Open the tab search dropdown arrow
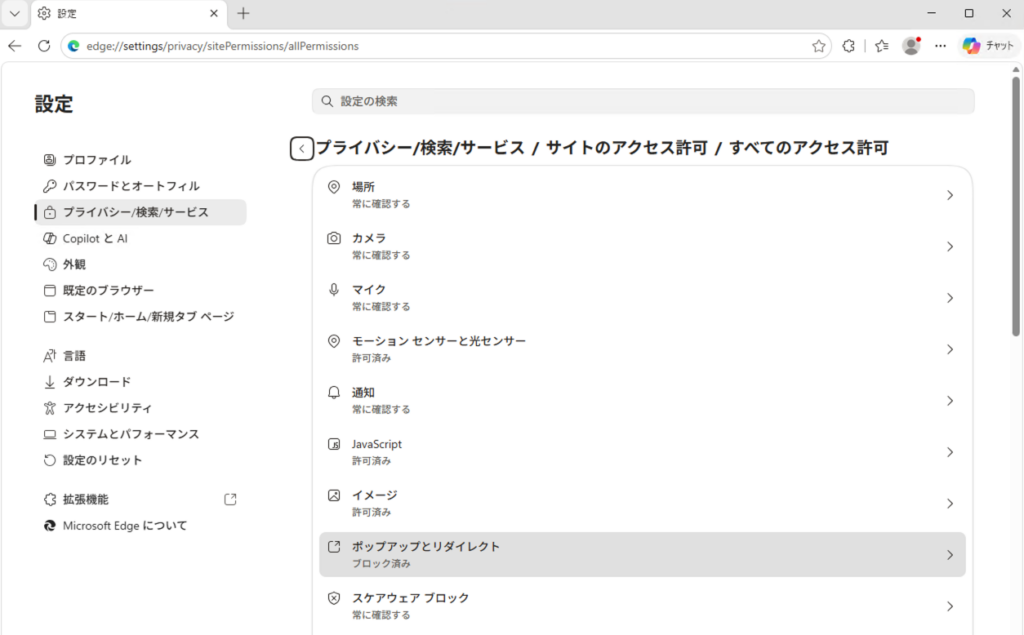Viewport: 1024px width, 635px height. (x=14, y=13)
